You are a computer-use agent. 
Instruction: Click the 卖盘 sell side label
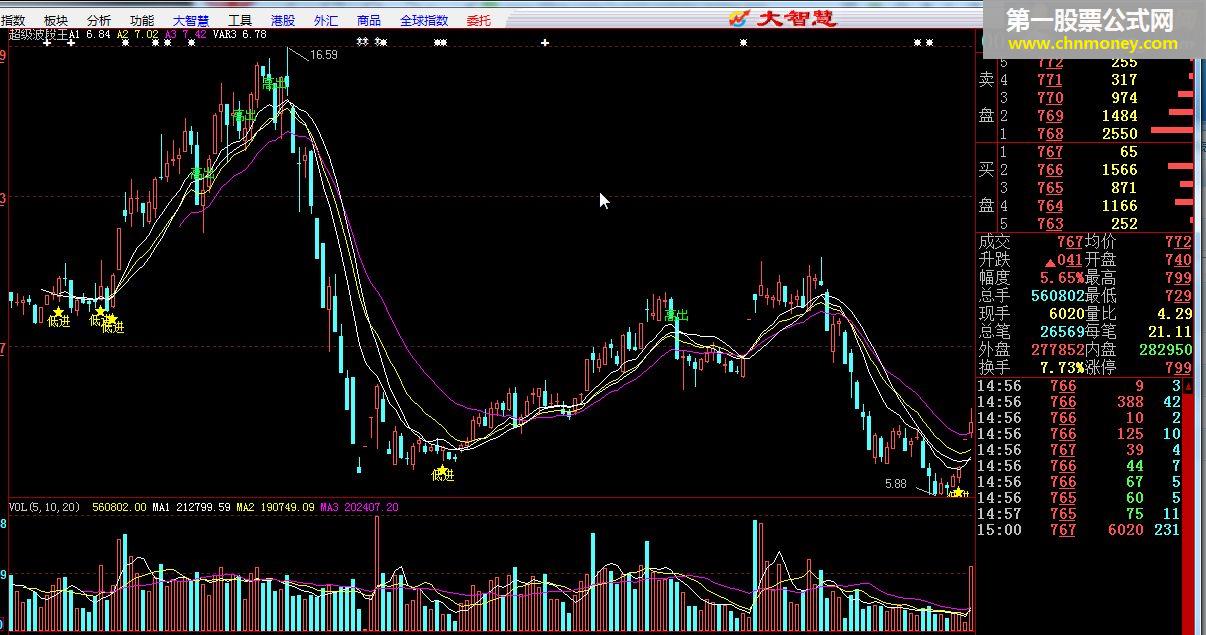986,97
